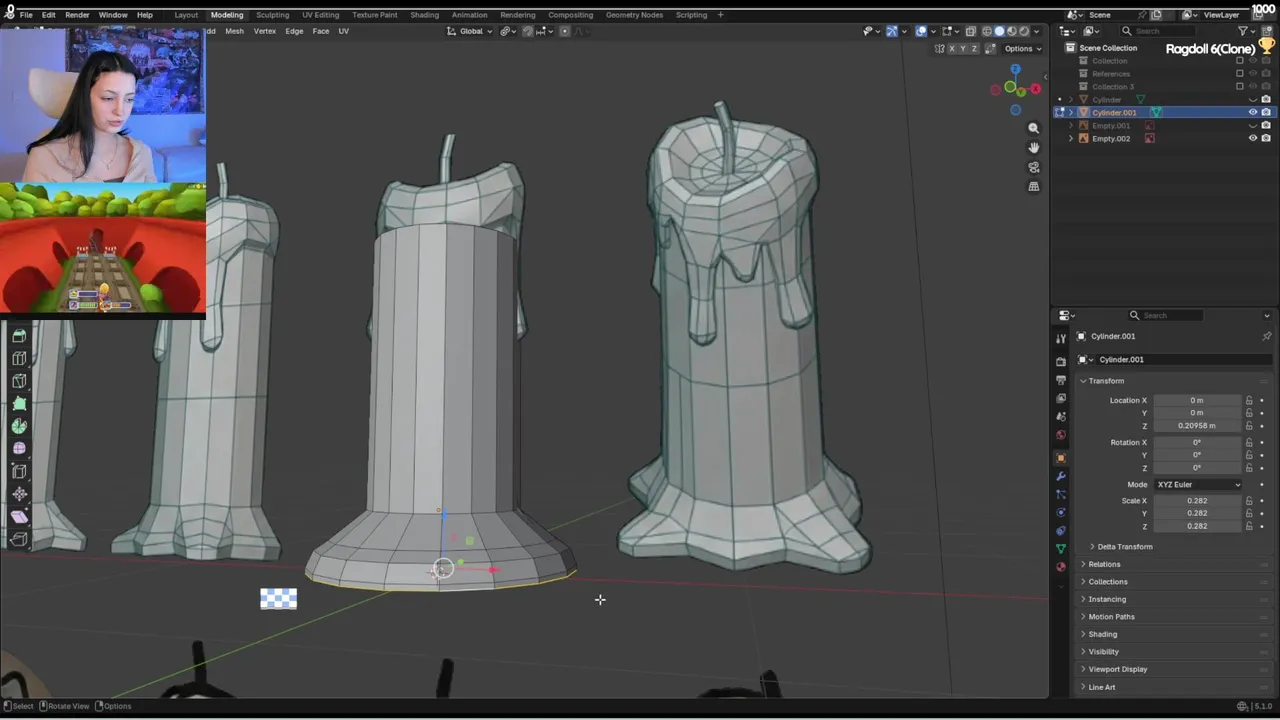Toggle the snapping magnet button
This screenshot has width=1280, height=720.
tap(528, 31)
